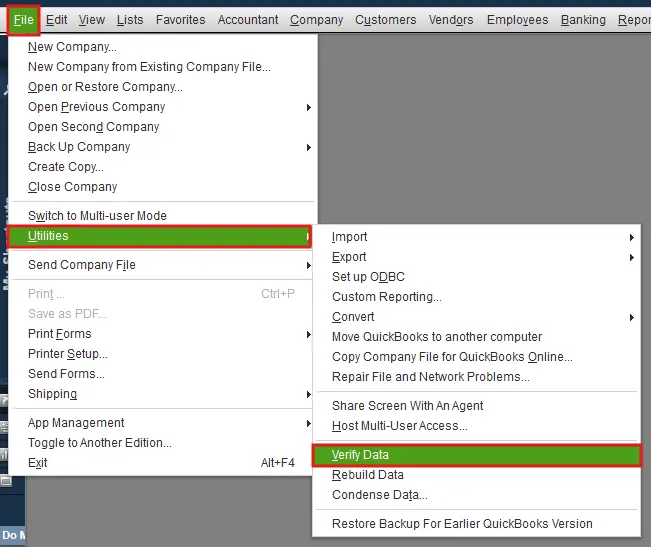This screenshot has height=547, width=651.
Task: Select Repair File and Network Problems...
Action: click(477, 377)
